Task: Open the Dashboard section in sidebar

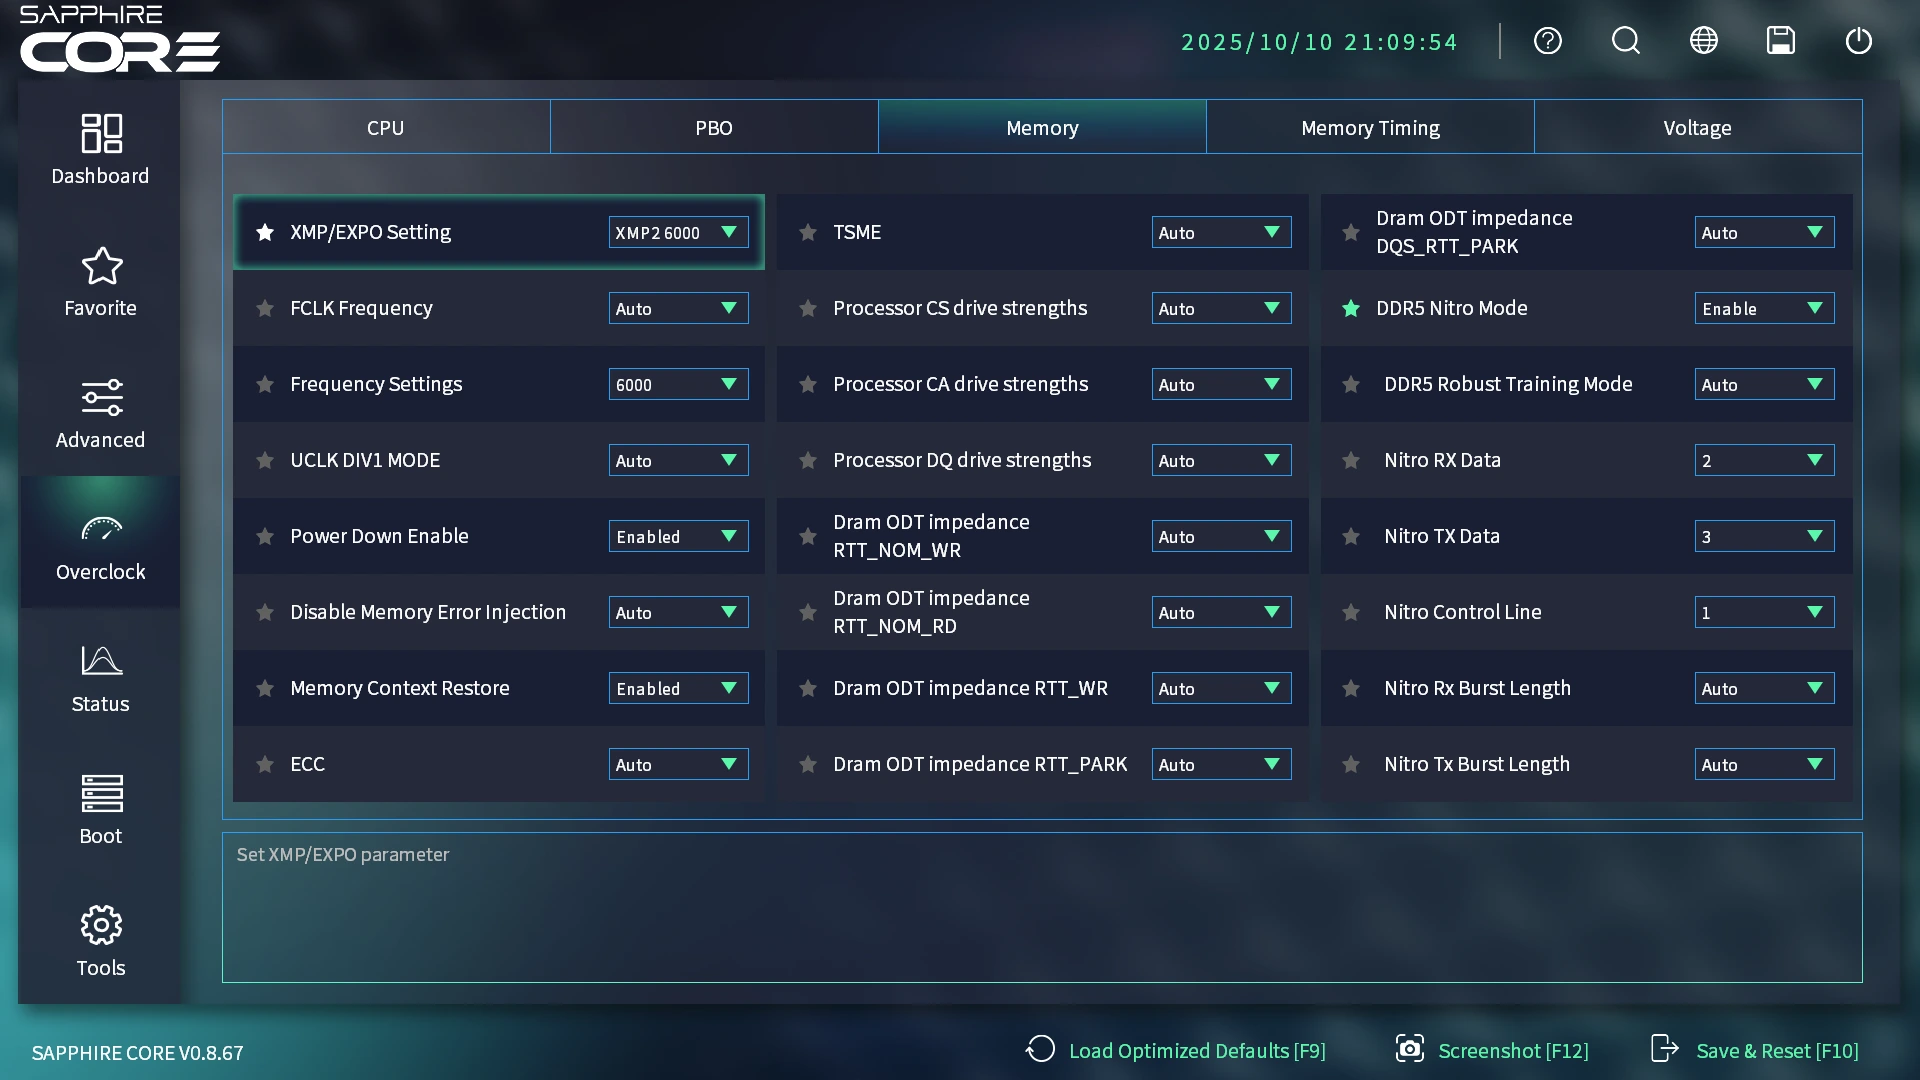Action: 100,150
